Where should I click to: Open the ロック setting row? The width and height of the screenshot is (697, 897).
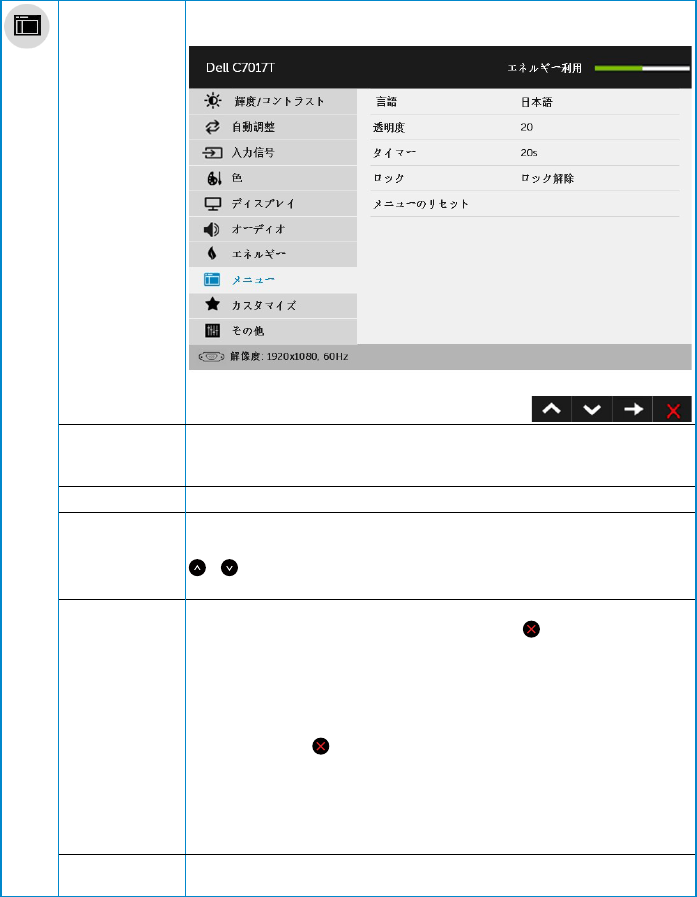(x=525, y=178)
